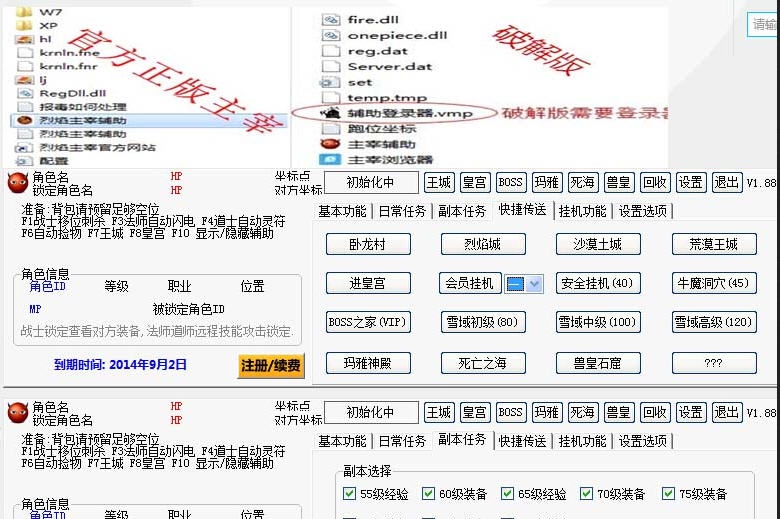This screenshot has width=780, height=519.
Task: Enable the 55级经验 checkbox
Action: tap(349, 494)
